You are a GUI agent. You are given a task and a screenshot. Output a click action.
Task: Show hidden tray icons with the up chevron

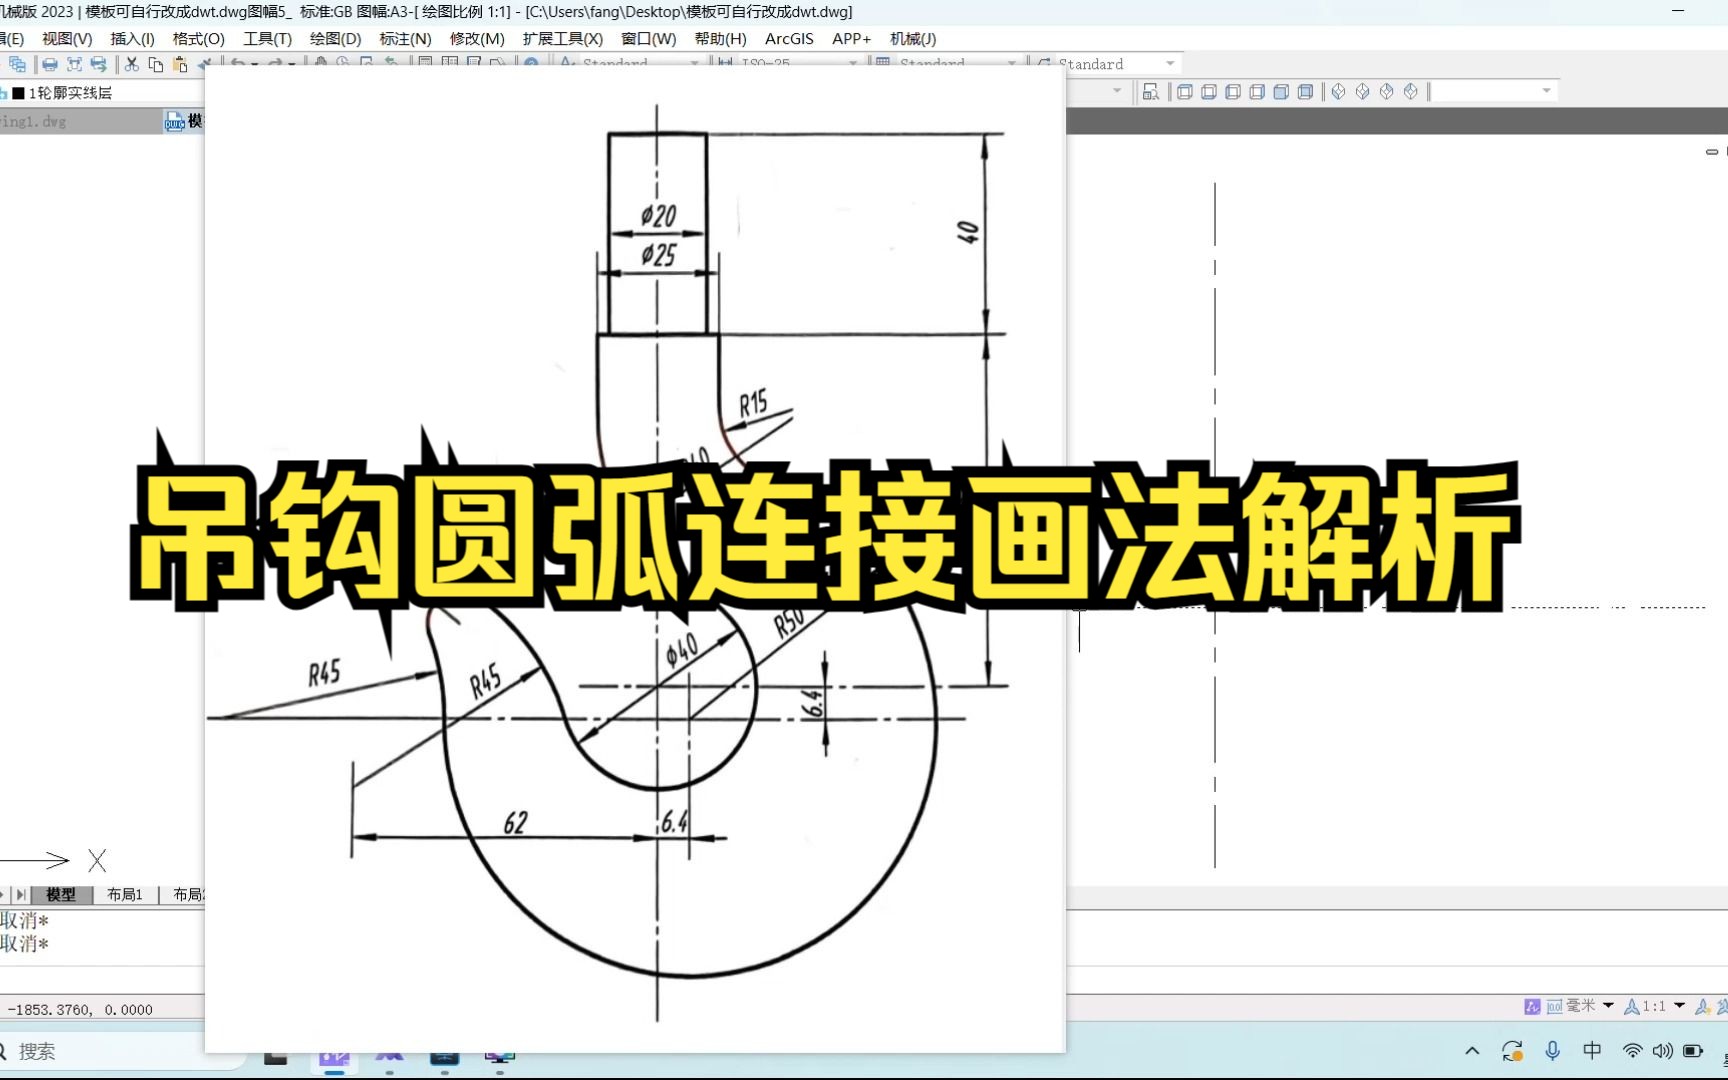coord(1472,1051)
